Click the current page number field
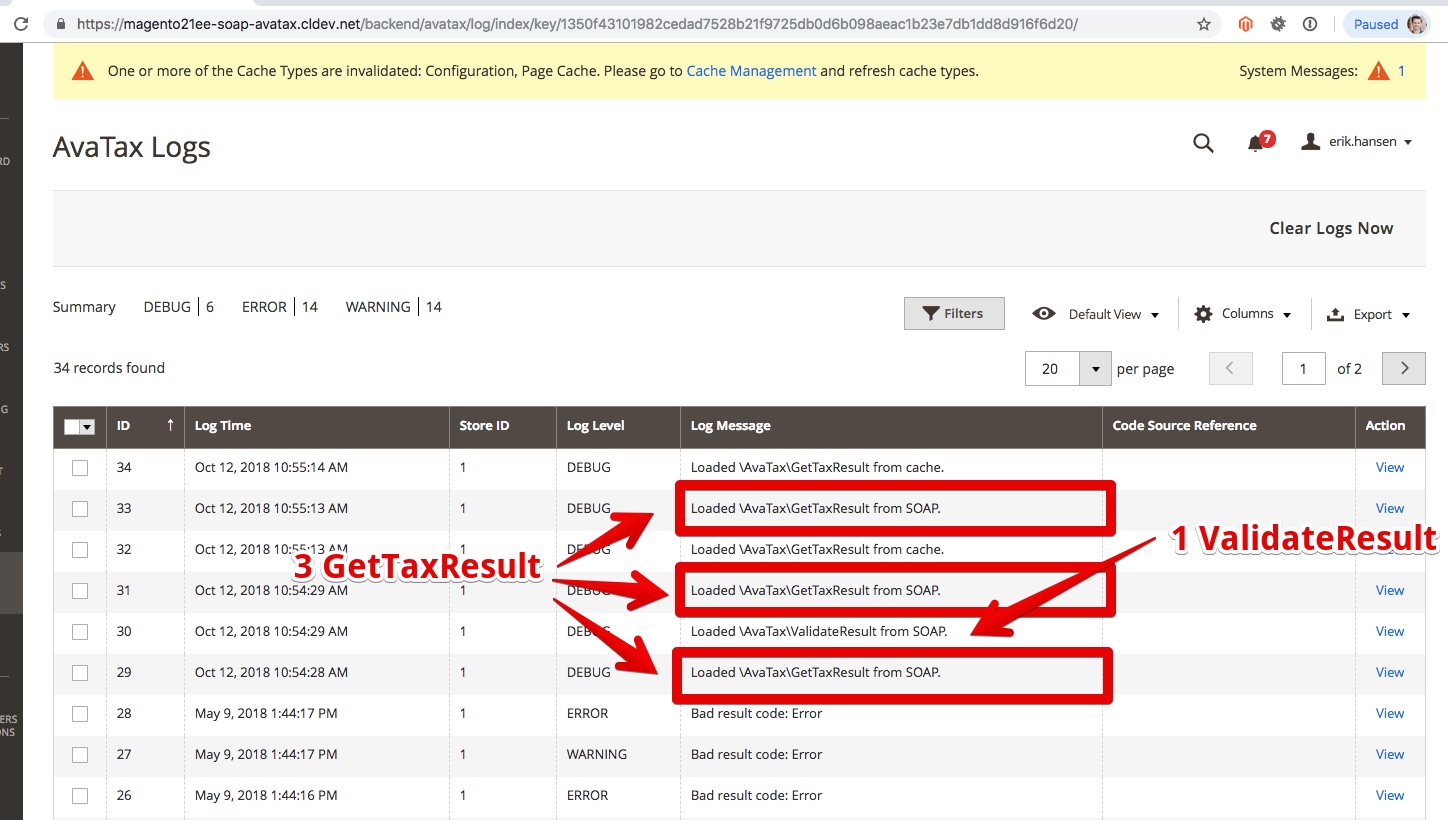The image size is (1448, 820). [1303, 369]
